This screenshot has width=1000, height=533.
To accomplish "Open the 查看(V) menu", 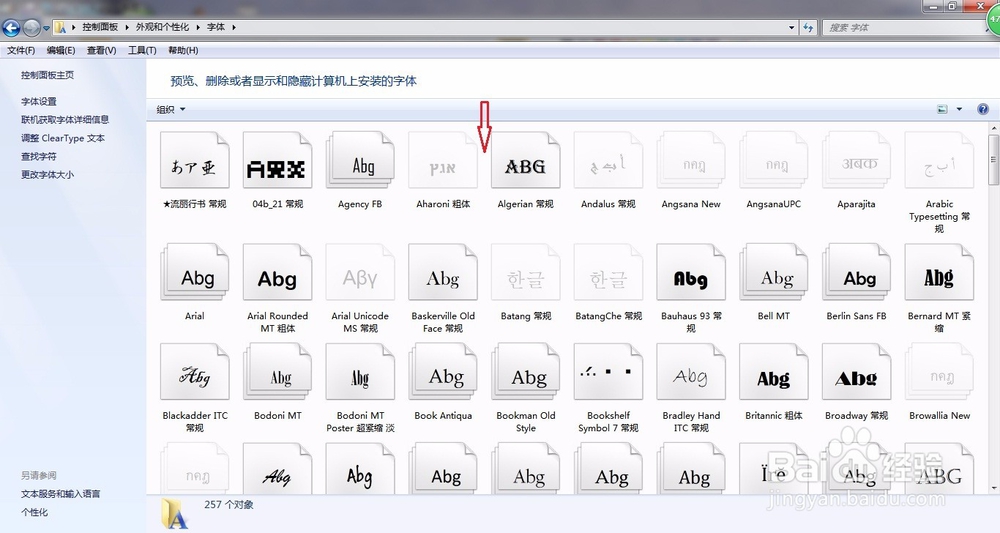I will click(101, 50).
